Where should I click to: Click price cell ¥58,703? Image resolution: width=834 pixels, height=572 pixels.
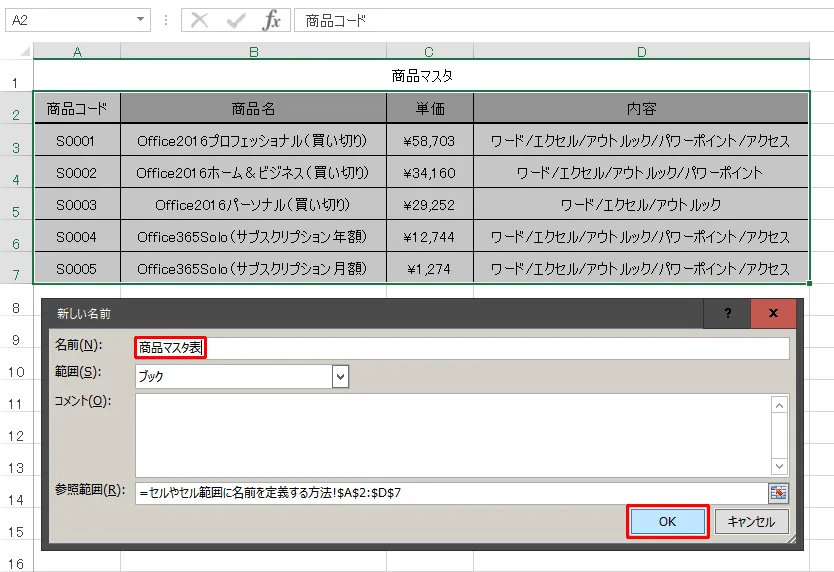[430, 140]
